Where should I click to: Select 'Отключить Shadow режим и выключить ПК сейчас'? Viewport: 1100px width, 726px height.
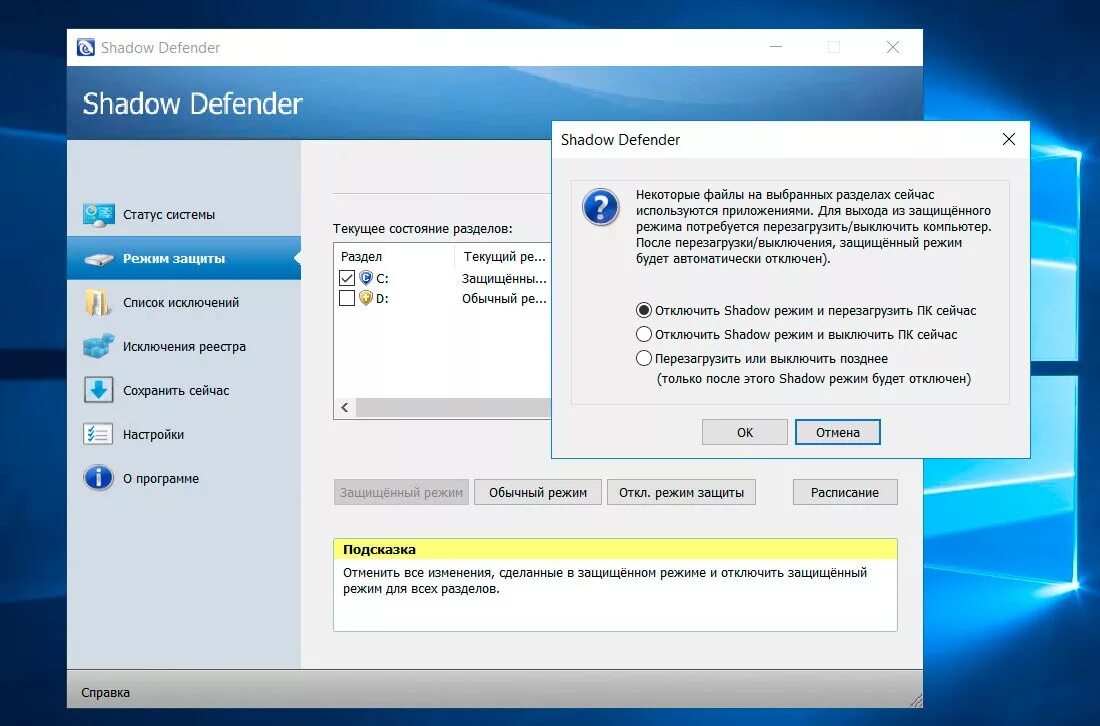click(x=645, y=334)
